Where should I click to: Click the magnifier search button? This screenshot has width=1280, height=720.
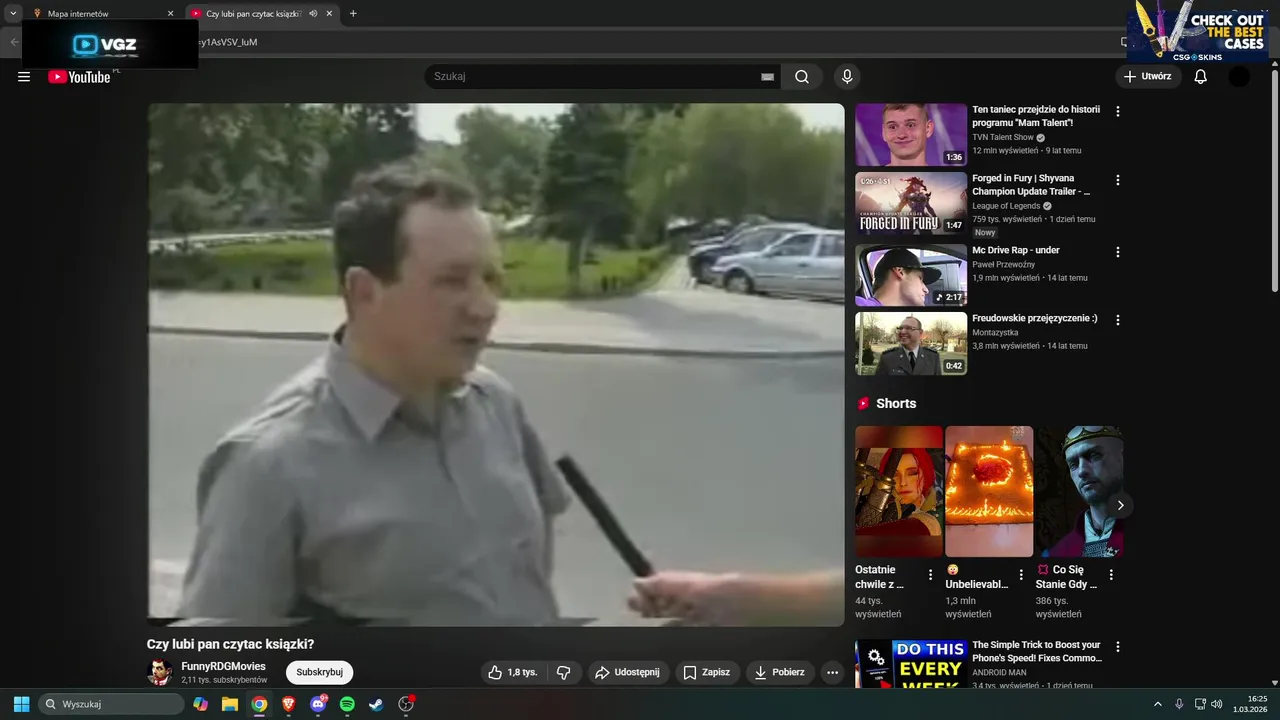click(x=802, y=77)
